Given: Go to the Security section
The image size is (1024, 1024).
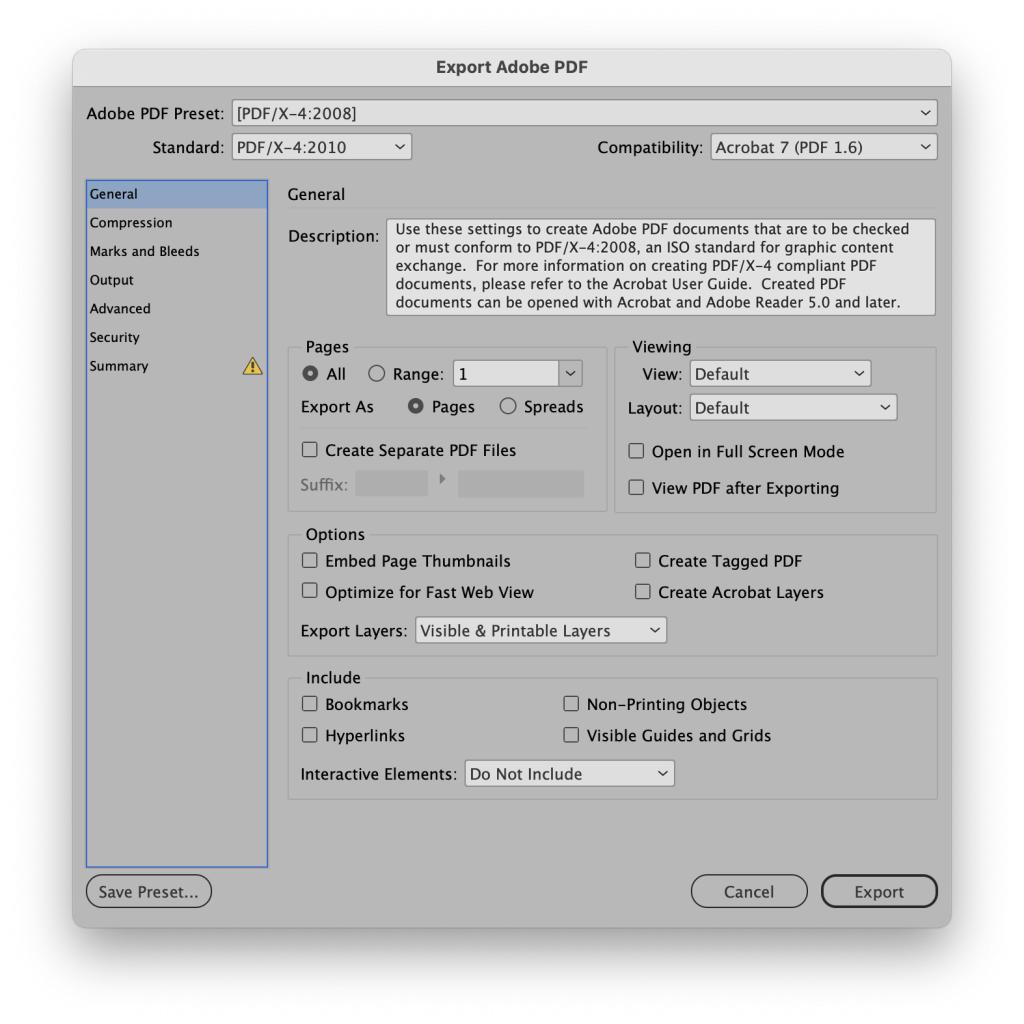Looking at the screenshot, I should click(x=115, y=338).
